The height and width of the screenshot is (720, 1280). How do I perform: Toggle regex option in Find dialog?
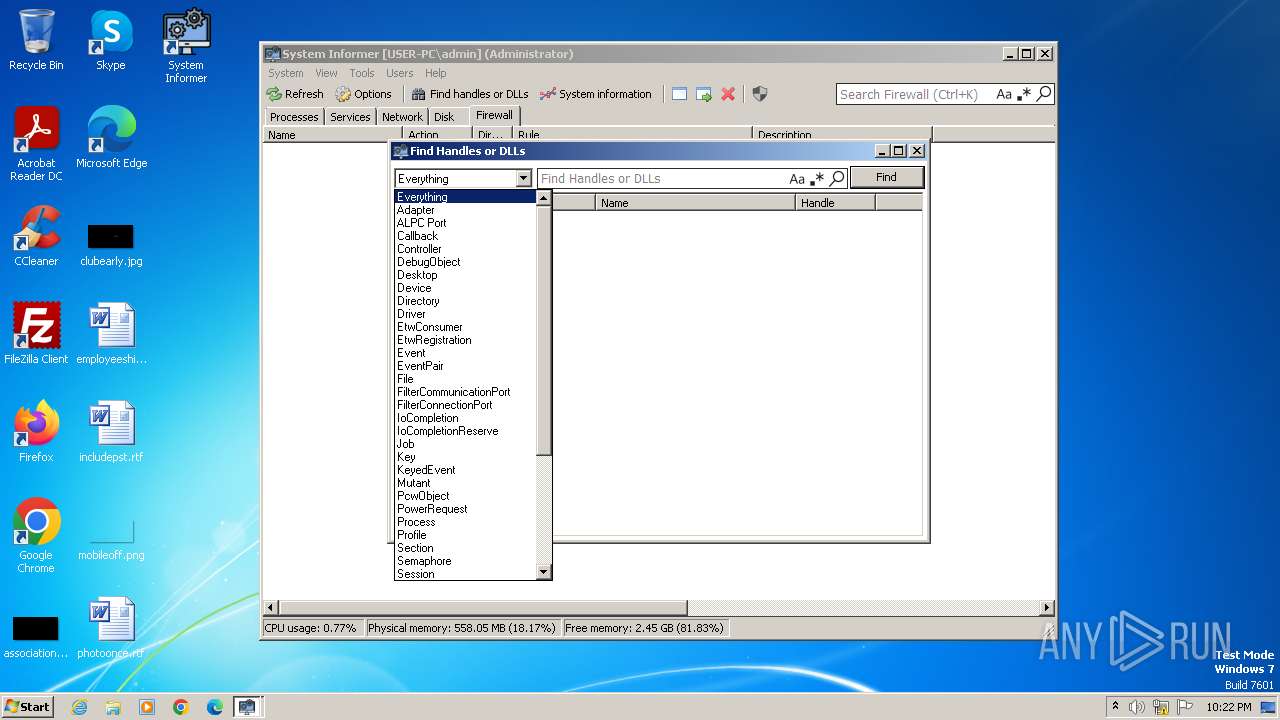pyautogui.click(x=817, y=179)
